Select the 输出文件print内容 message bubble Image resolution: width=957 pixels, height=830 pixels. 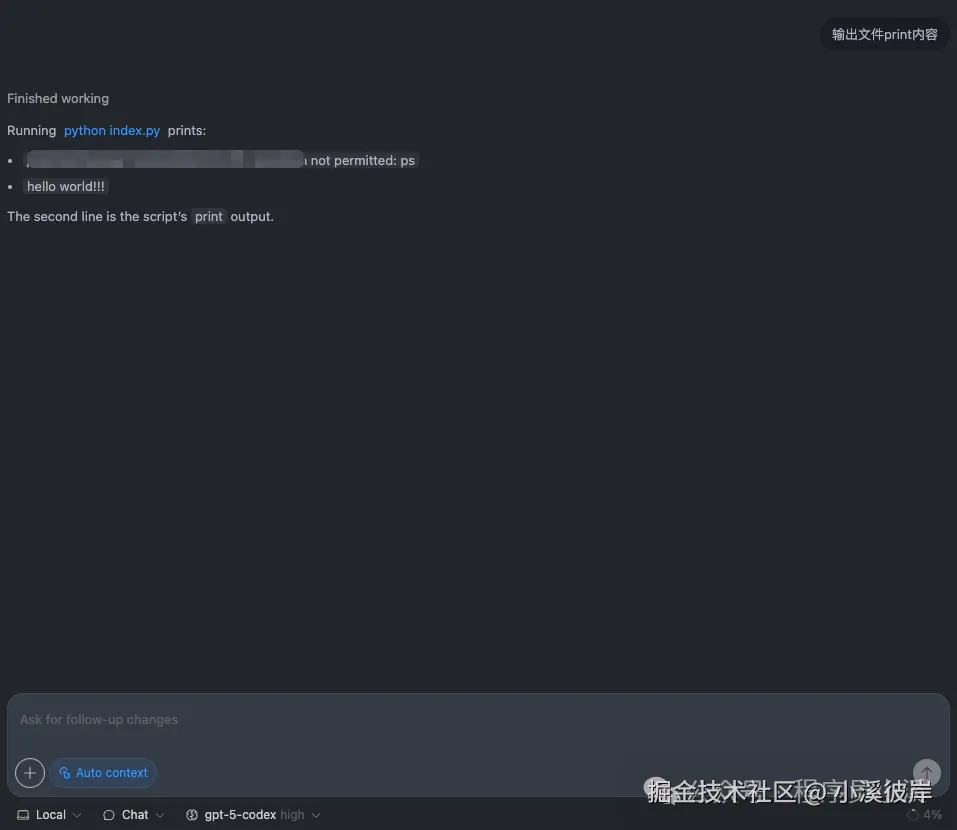pyautogui.click(x=884, y=34)
